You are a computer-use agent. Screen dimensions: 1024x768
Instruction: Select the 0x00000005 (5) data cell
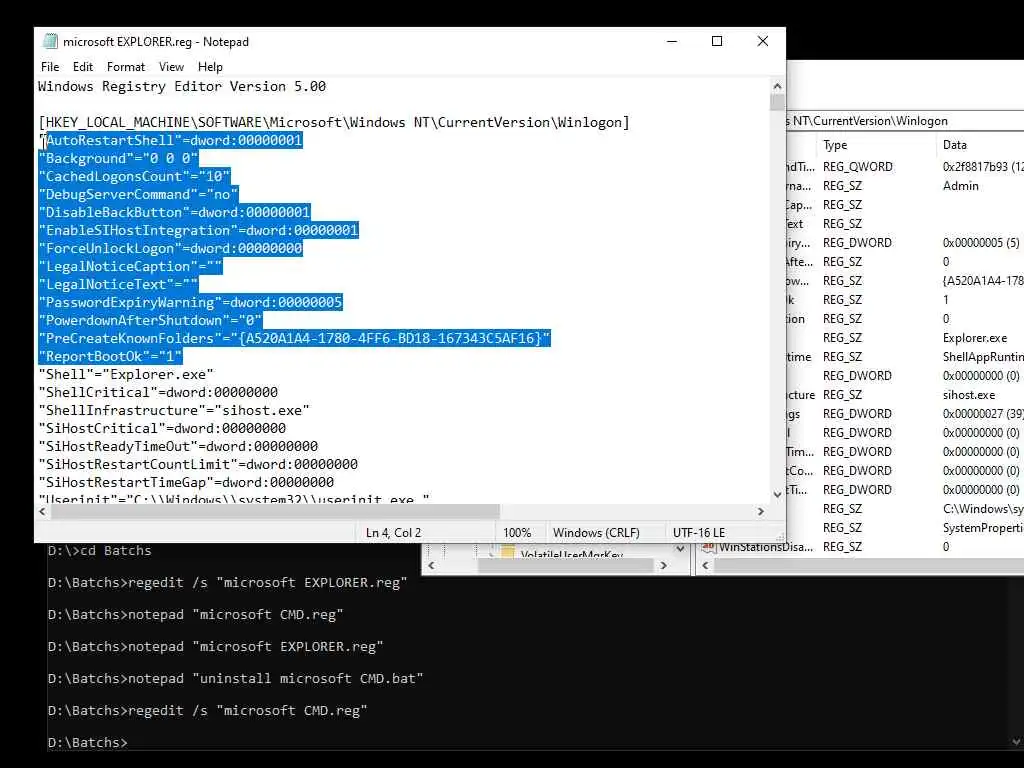[x=981, y=242]
